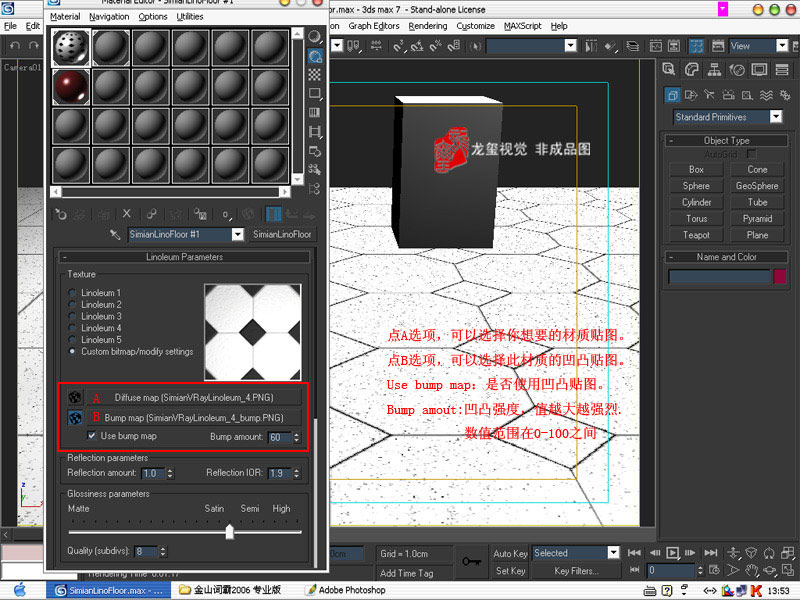The height and width of the screenshot is (600, 800).
Task: Collapse the Object Type rollout
Action: click(727, 141)
